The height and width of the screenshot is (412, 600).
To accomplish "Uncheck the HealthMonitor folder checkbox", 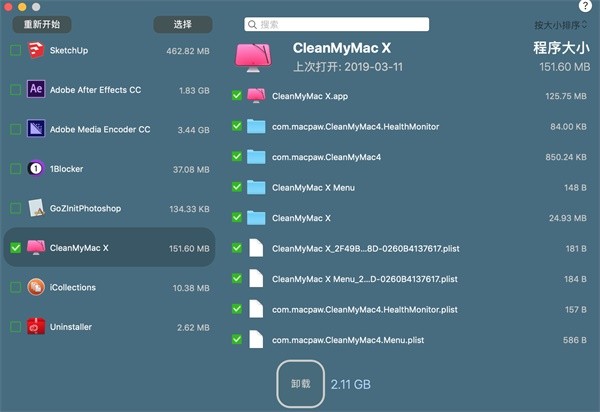I will pos(237,126).
